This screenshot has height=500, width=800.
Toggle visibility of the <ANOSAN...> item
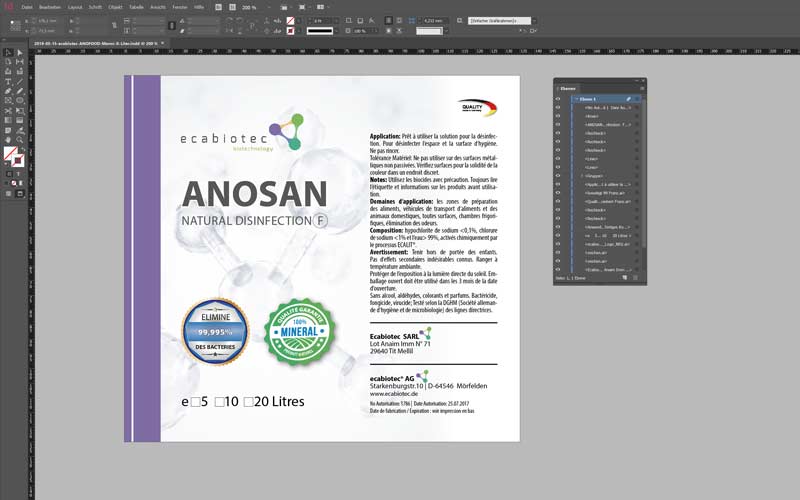[x=558, y=124]
